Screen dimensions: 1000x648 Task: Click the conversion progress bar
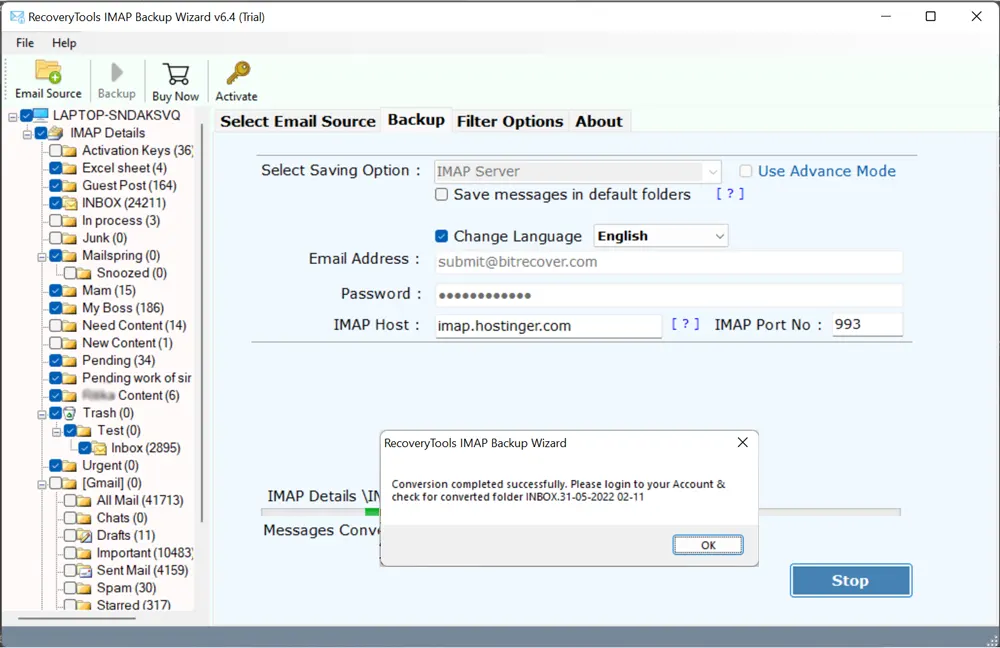830,512
